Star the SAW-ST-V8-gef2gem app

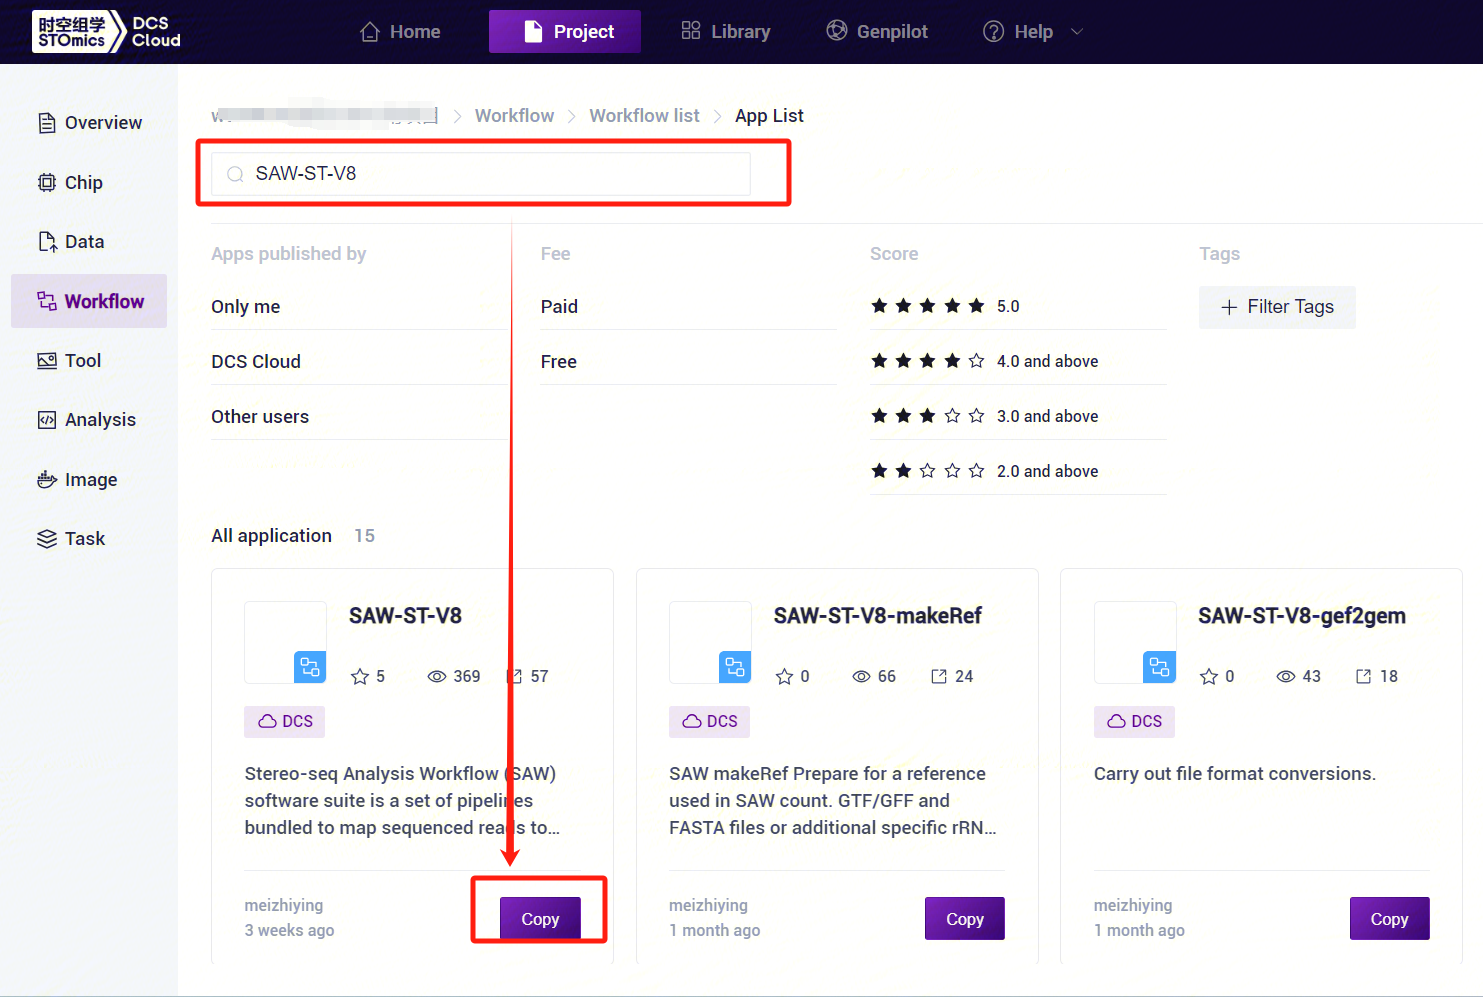tap(1209, 677)
